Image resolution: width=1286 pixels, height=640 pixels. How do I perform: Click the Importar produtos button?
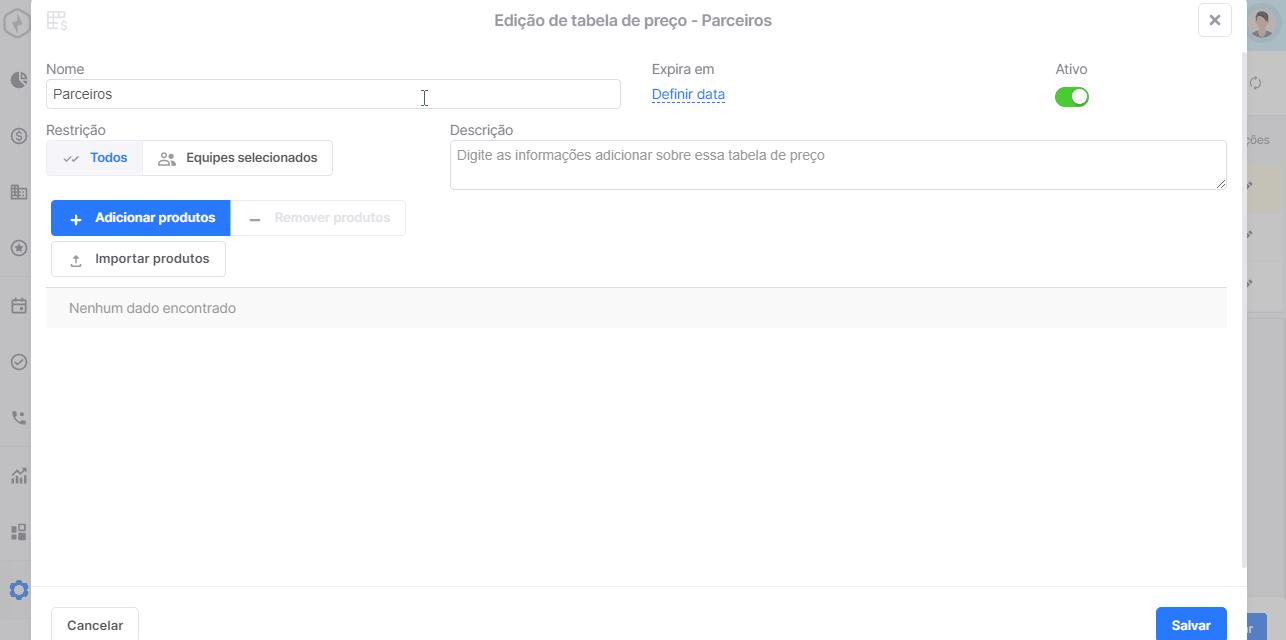point(138,259)
